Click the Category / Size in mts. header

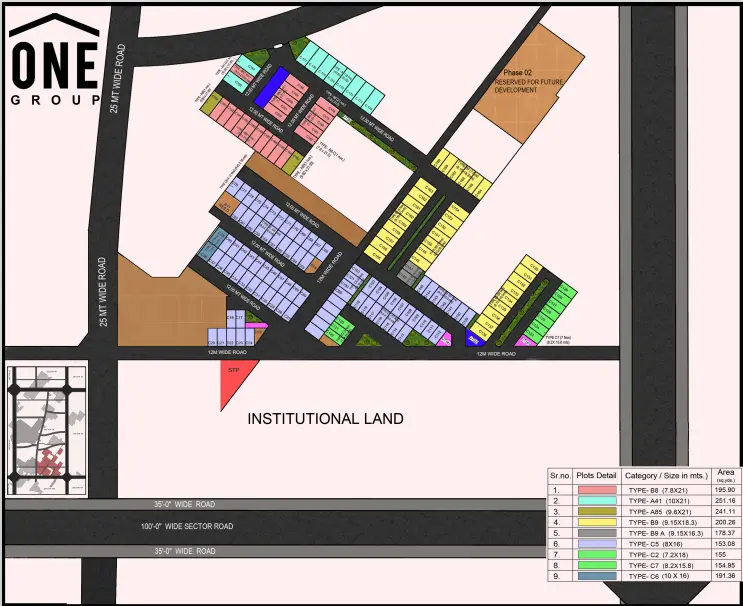[x=665, y=476]
